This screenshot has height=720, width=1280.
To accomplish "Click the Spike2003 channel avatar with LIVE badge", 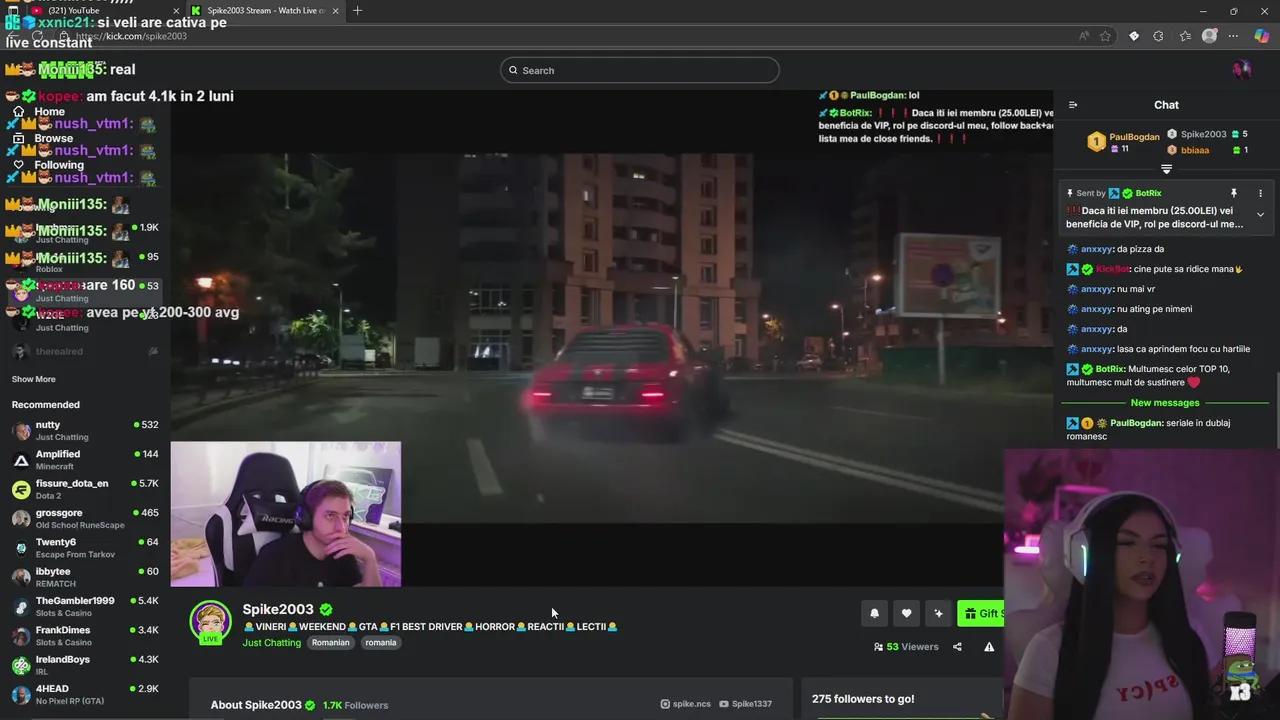I will coord(211,622).
